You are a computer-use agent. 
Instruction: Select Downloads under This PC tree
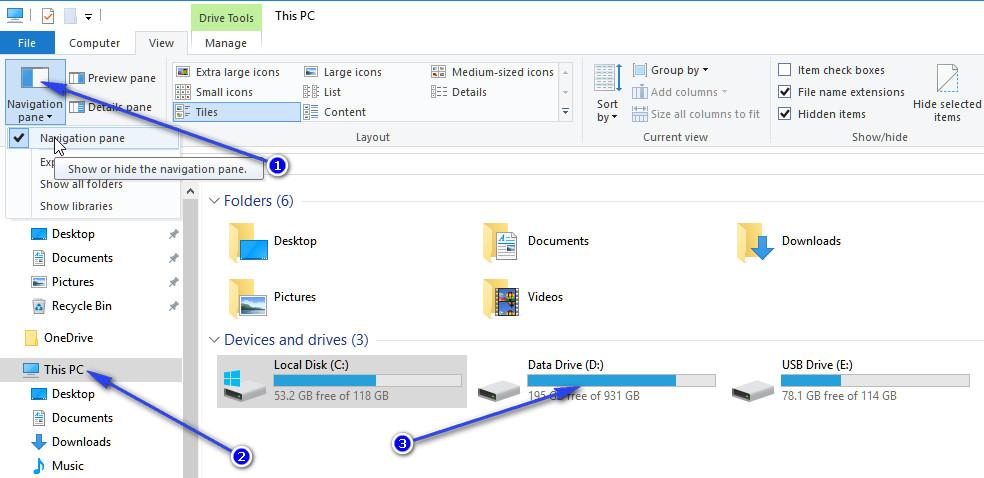click(82, 442)
